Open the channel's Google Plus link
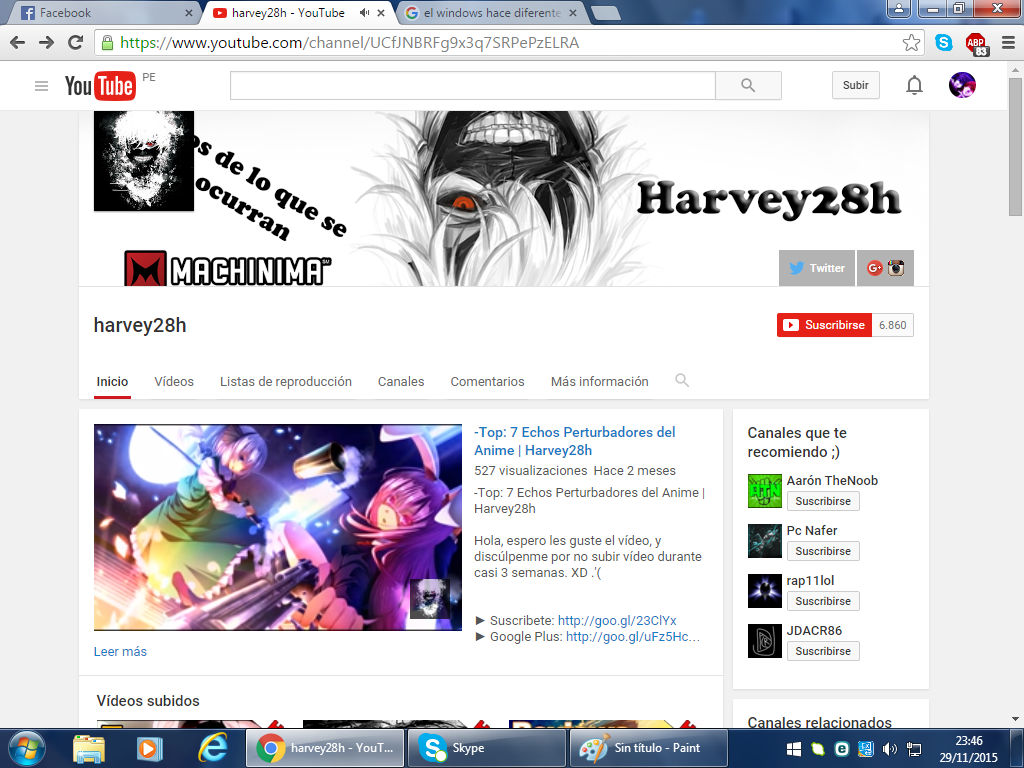Viewport: 1024px width, 768px height. click(x=874, y=268)
